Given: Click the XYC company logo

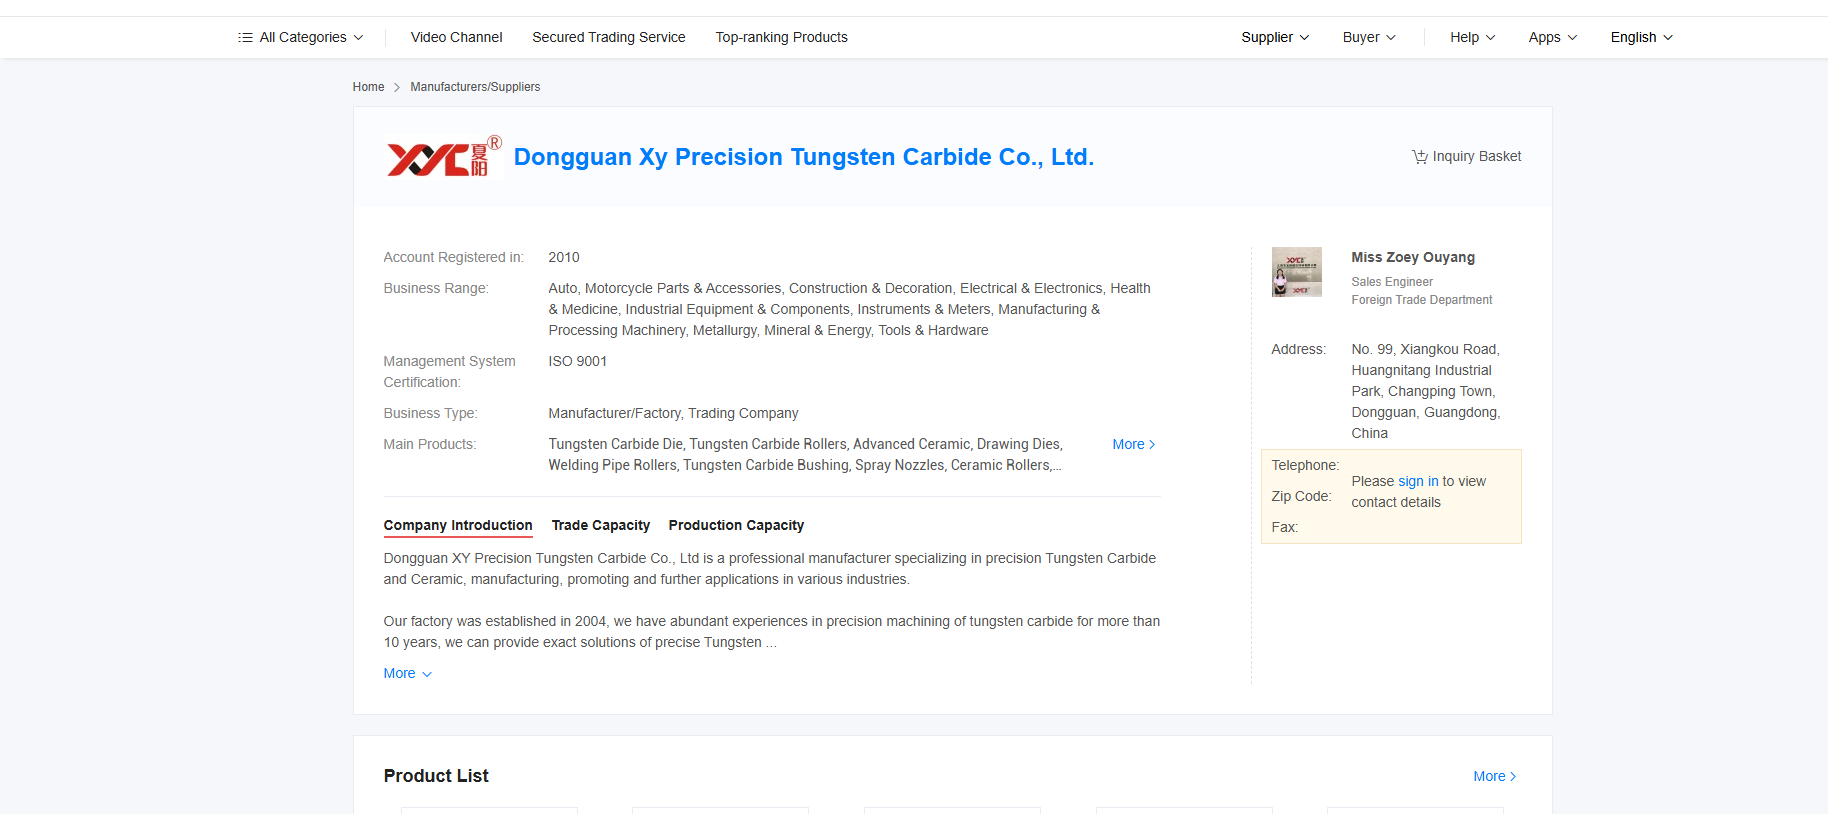Looking at the screenshot, I should [443, 157].
